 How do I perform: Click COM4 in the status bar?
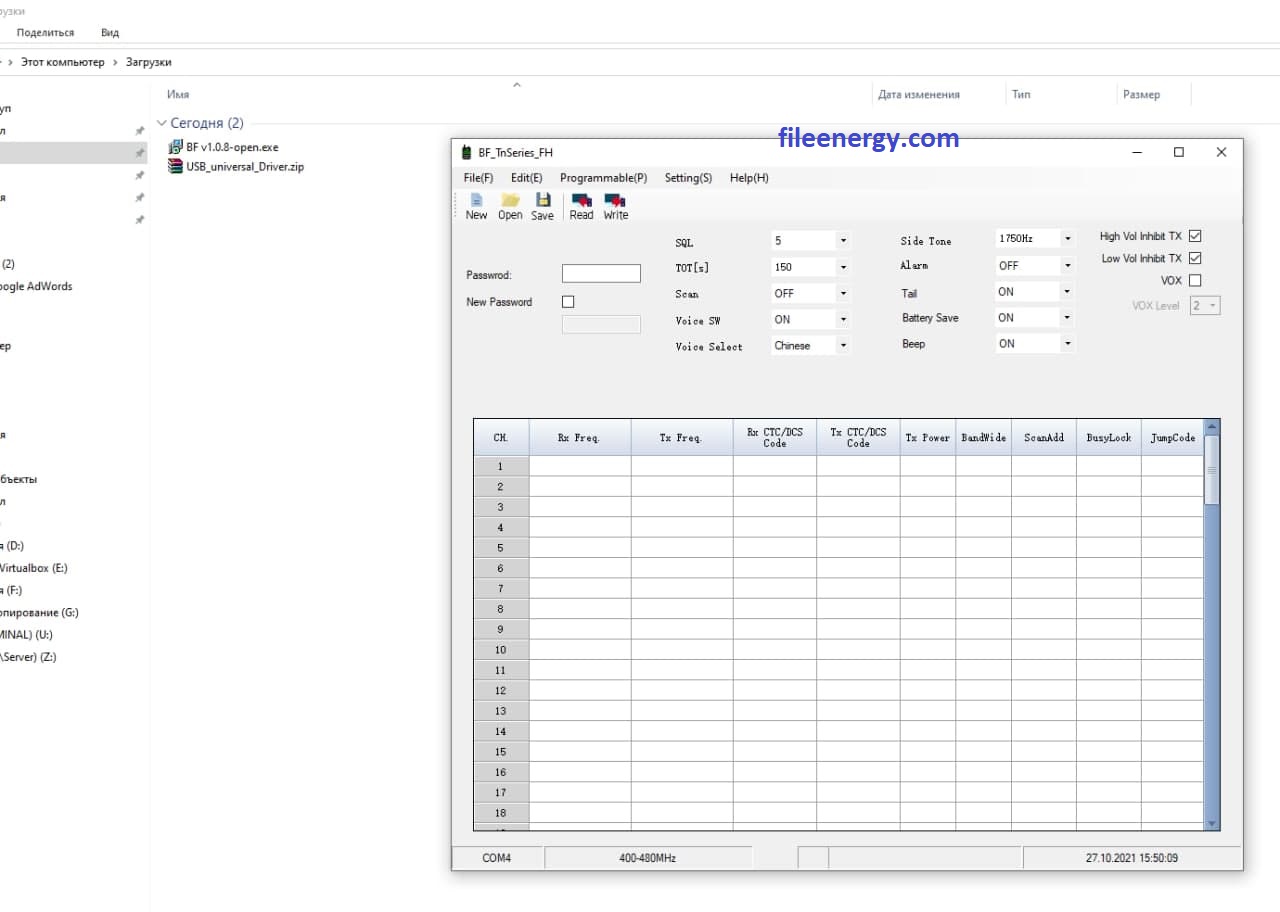coord(497,858)
